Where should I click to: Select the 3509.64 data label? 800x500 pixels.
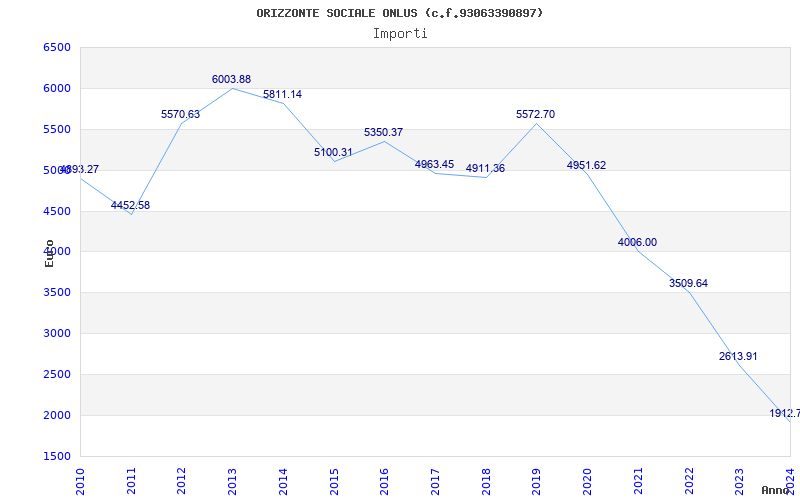(x=688, y=284)
